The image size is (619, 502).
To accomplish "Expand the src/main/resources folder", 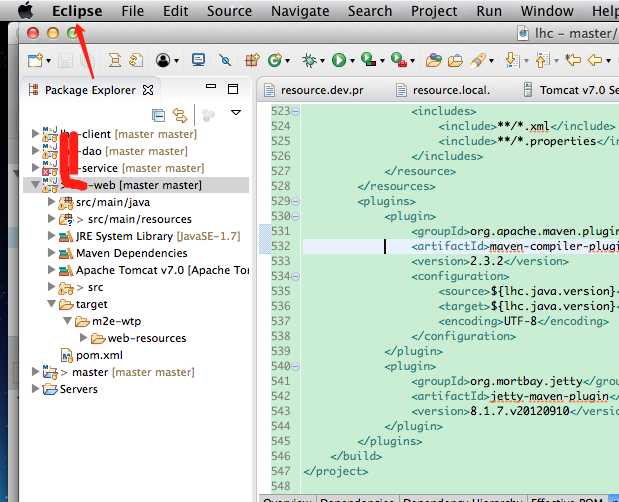I will pos(51,219).
